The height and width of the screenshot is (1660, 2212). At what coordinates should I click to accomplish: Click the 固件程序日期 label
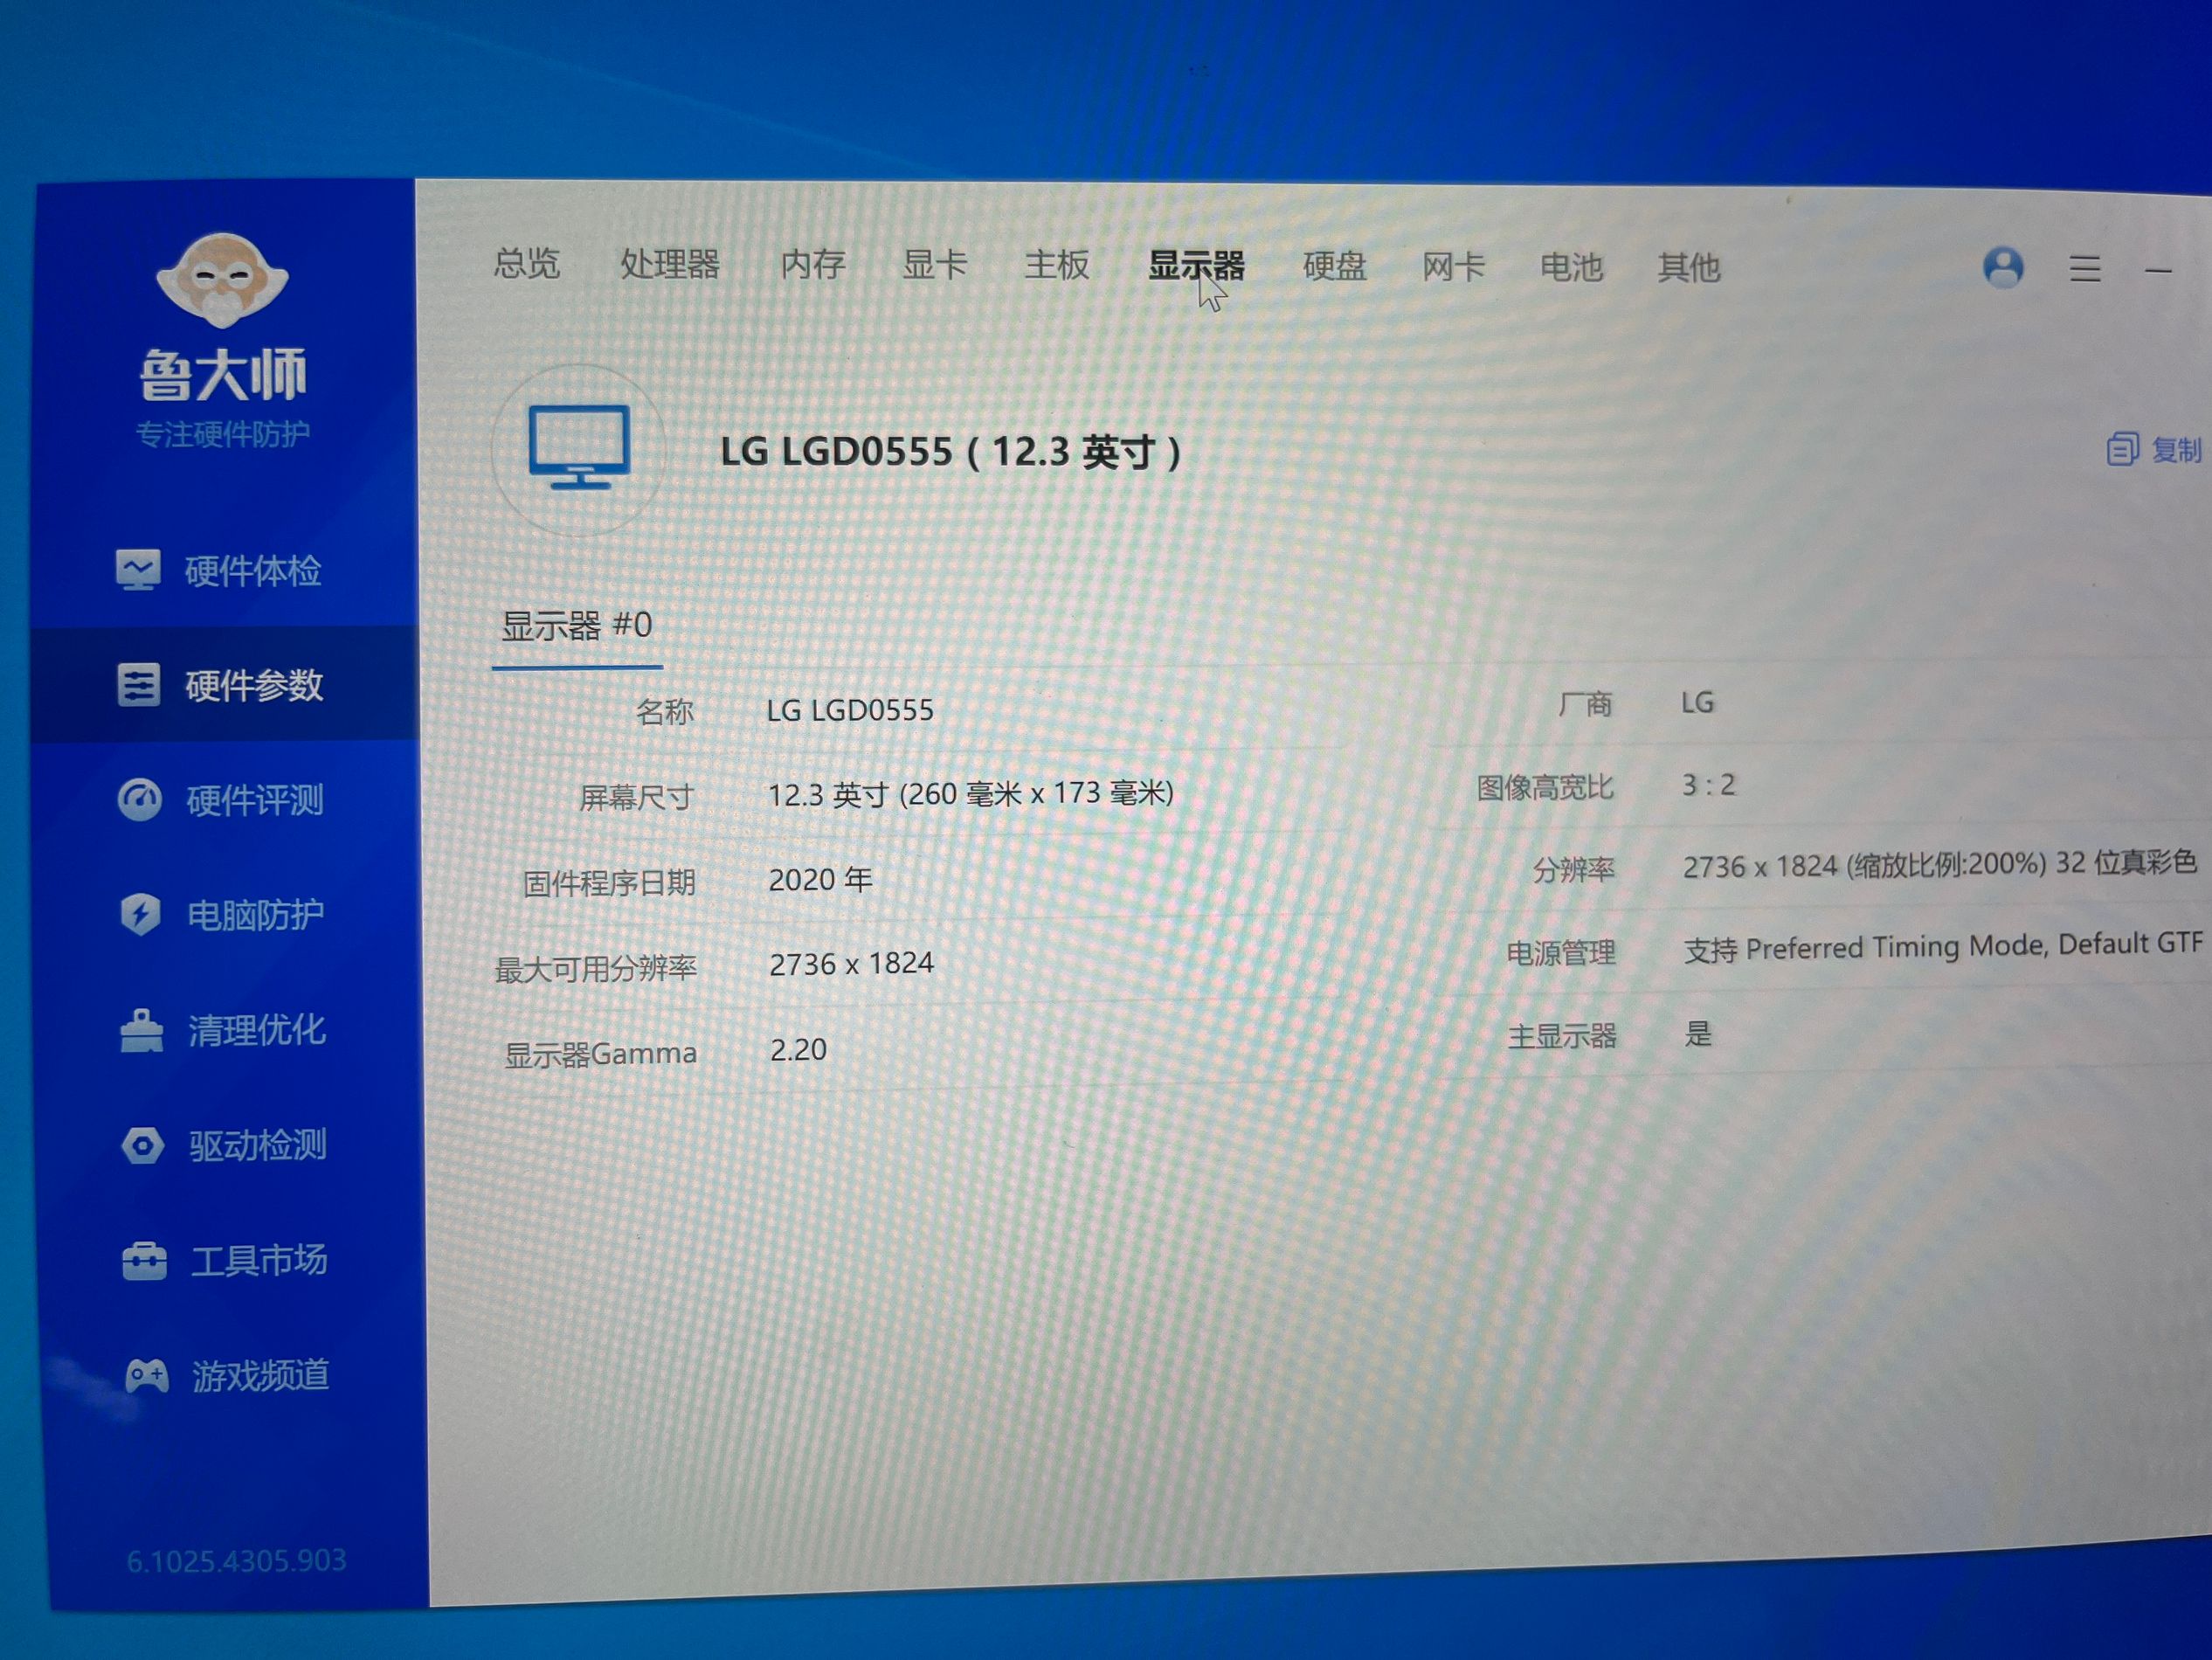pyautogui.click(x=609, y=883)
